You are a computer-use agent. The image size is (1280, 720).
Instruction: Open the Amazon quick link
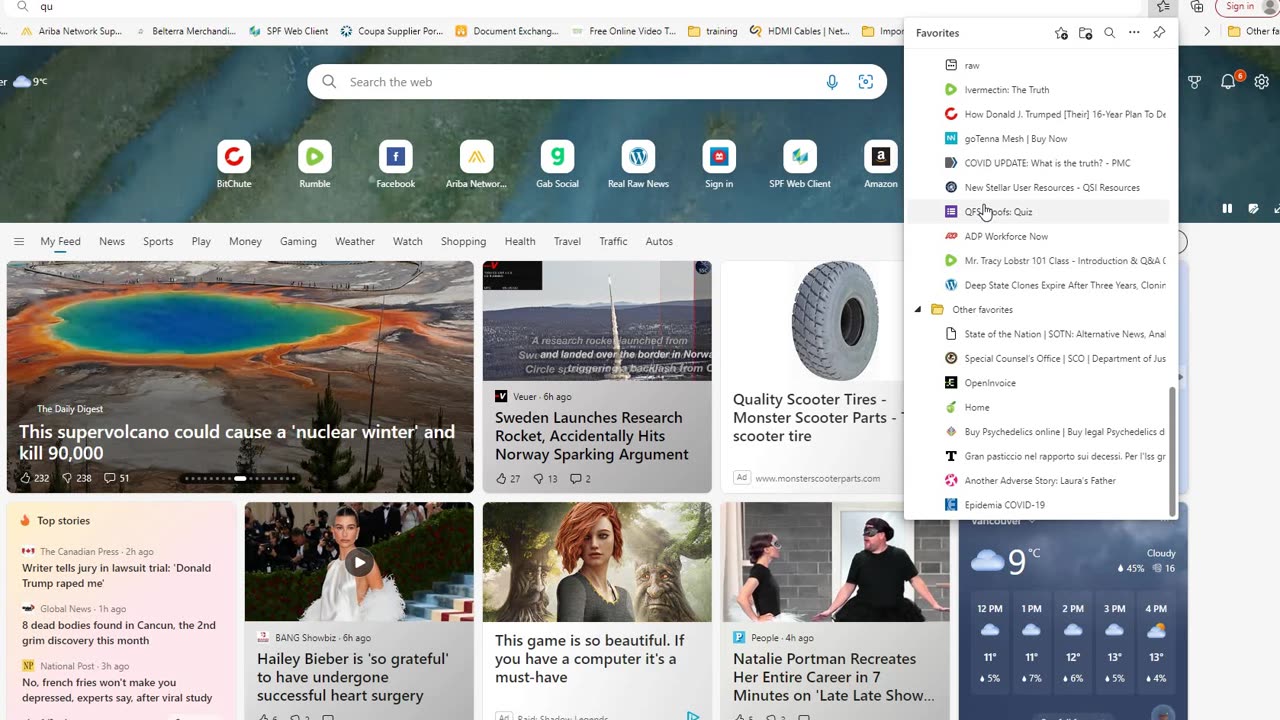tap(880, 164)
